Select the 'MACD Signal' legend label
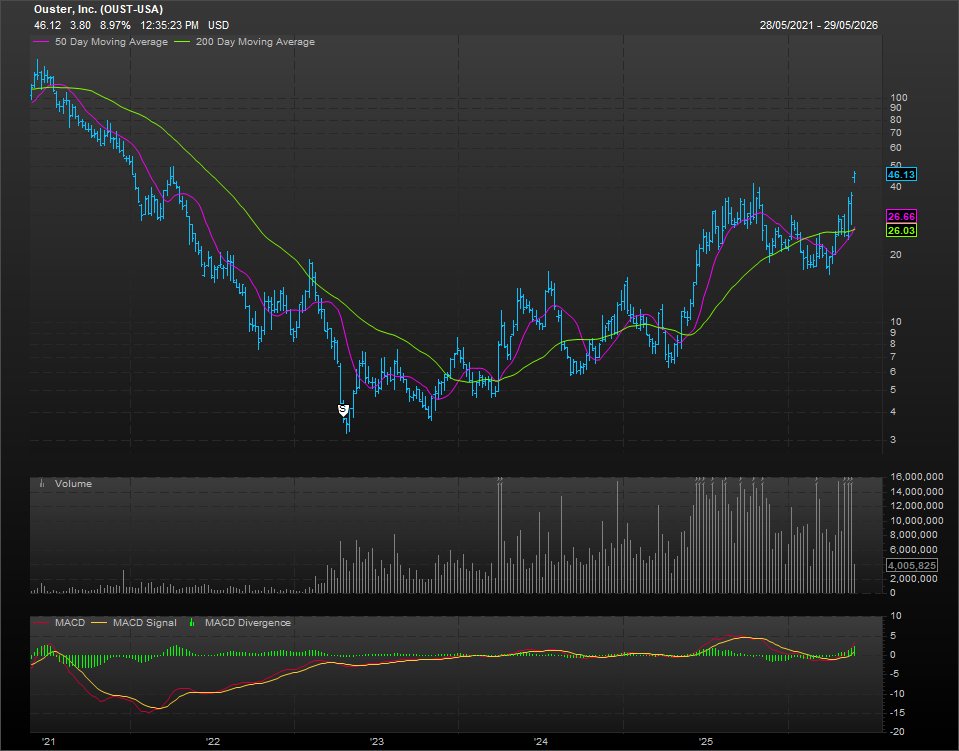The height and width of the screenshot is (751, 959). (144, 623)
